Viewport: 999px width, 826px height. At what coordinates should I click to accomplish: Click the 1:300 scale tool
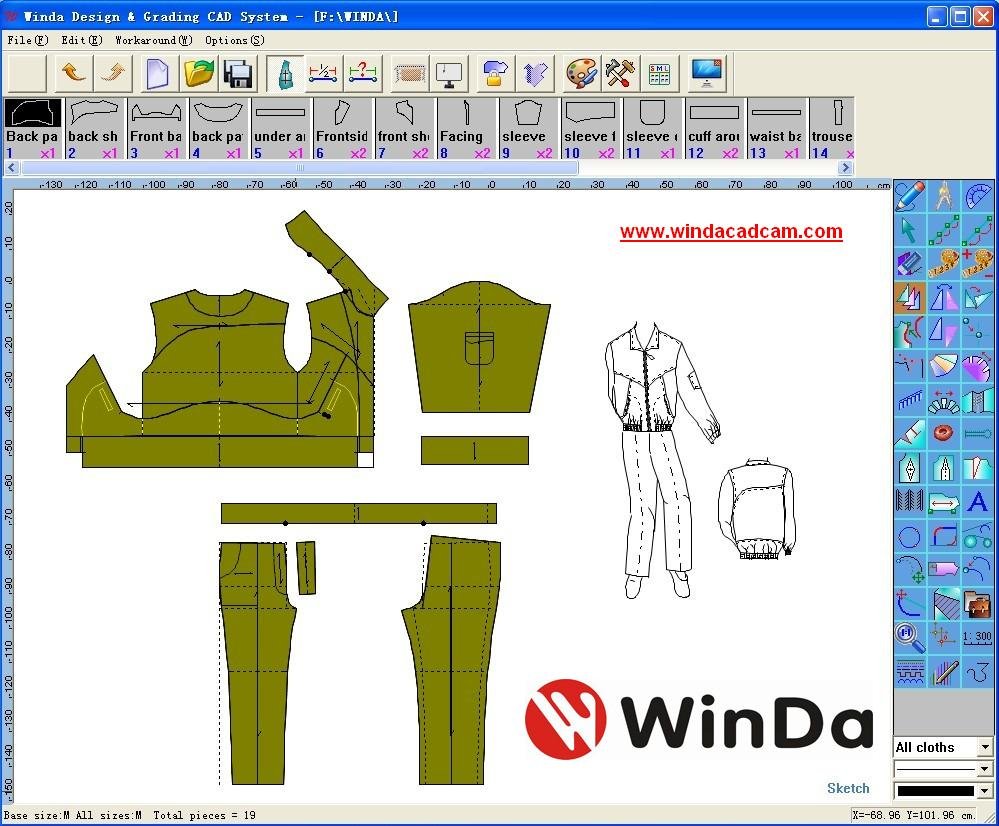click(x=977, y=637)
